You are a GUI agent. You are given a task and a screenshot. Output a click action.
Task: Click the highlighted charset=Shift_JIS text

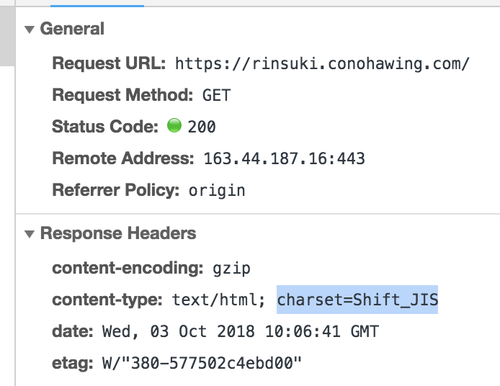(357, 299)
